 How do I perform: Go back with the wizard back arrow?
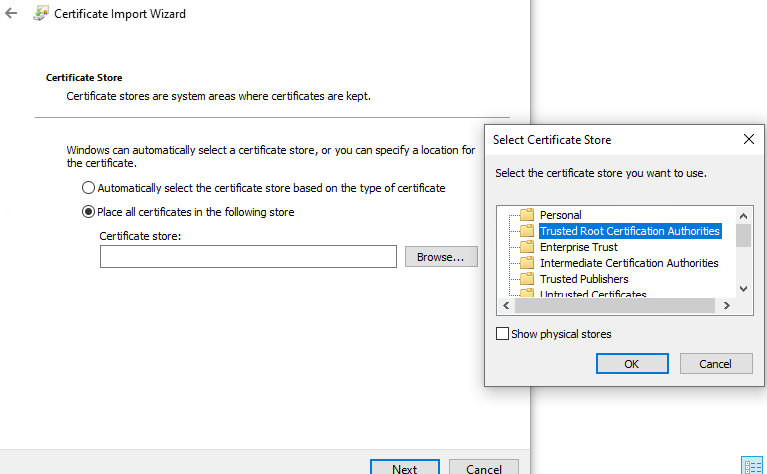(x=11, y=13)
